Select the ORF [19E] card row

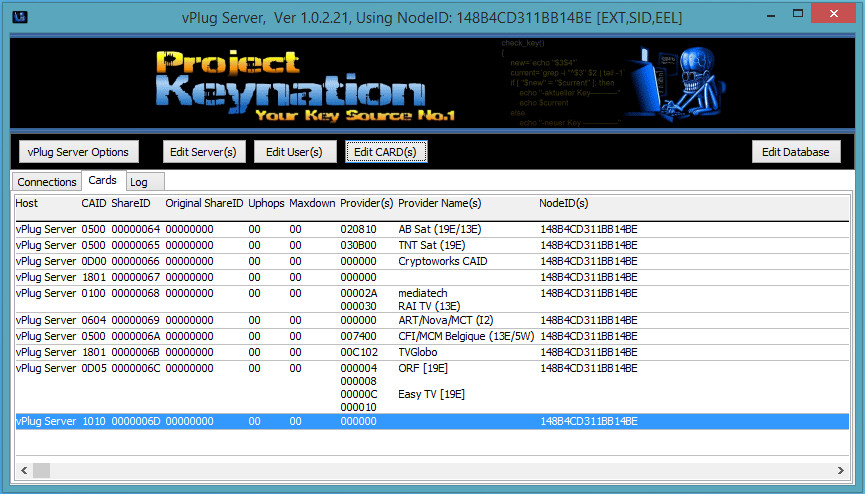coord(432,387)
